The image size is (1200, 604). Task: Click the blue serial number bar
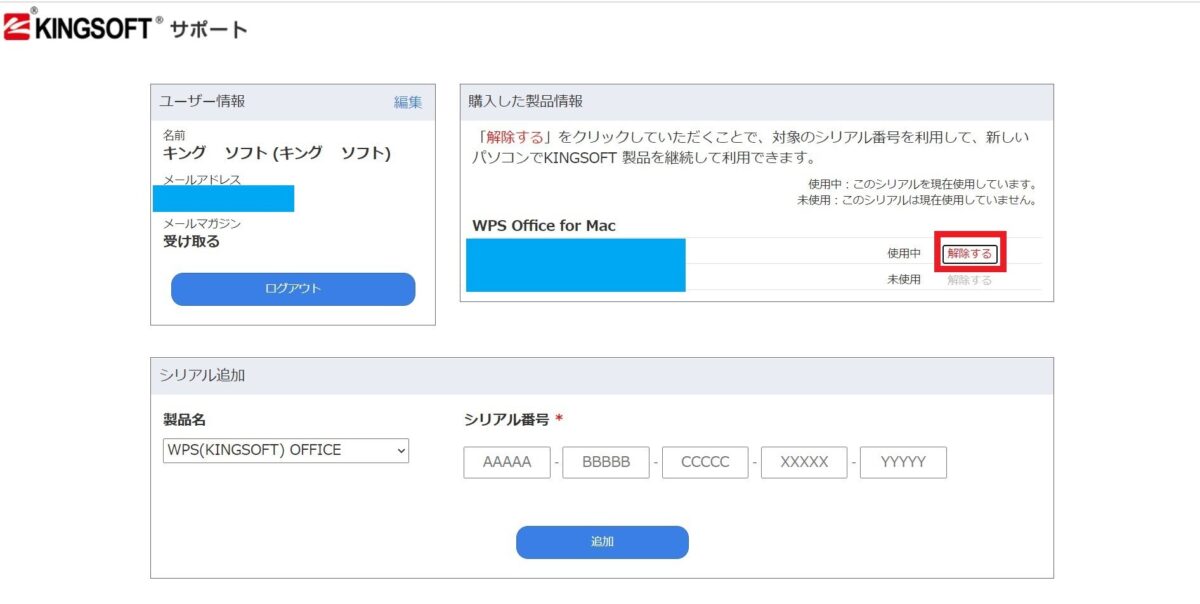tap(575, 265)
